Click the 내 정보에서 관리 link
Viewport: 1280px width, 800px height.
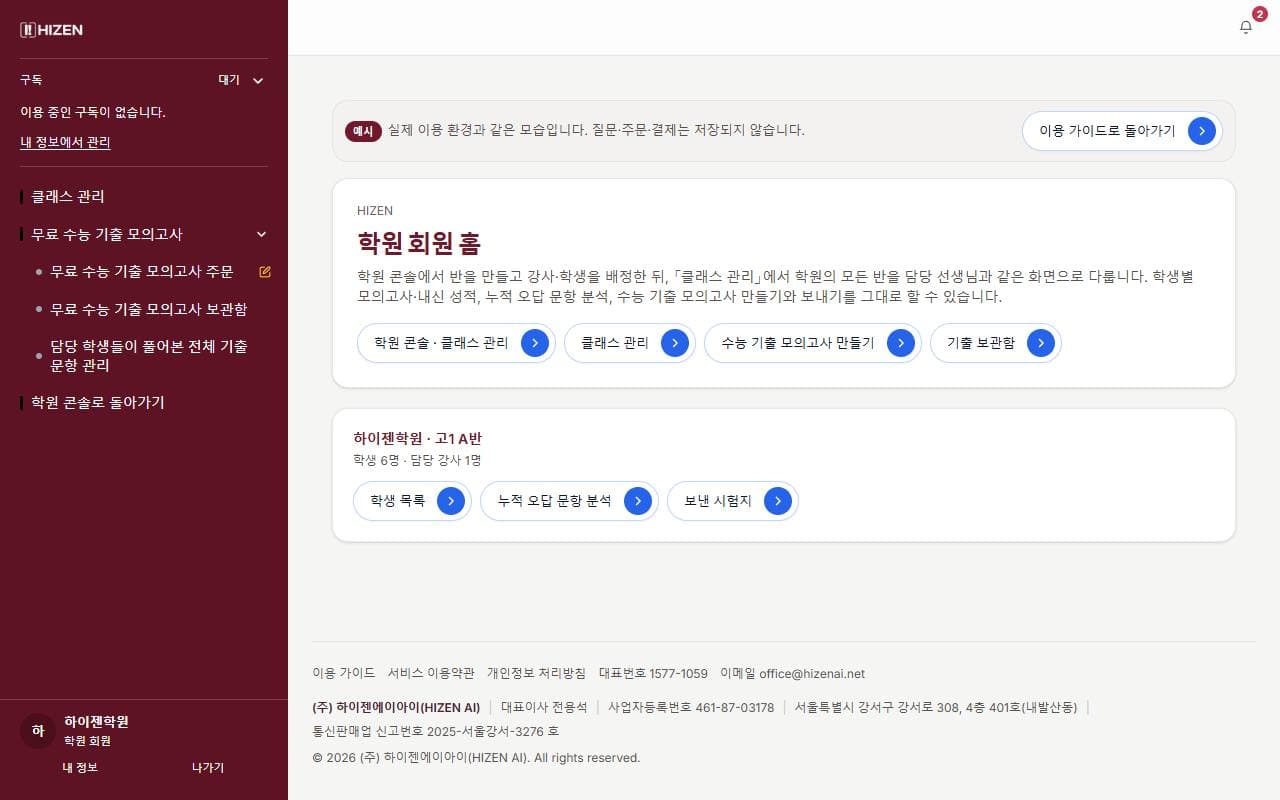tap(65, 142)
